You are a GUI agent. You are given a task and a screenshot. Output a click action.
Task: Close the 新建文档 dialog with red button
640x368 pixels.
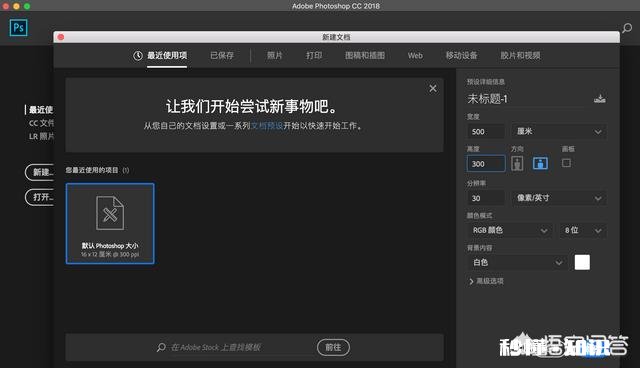pos(61,37)
